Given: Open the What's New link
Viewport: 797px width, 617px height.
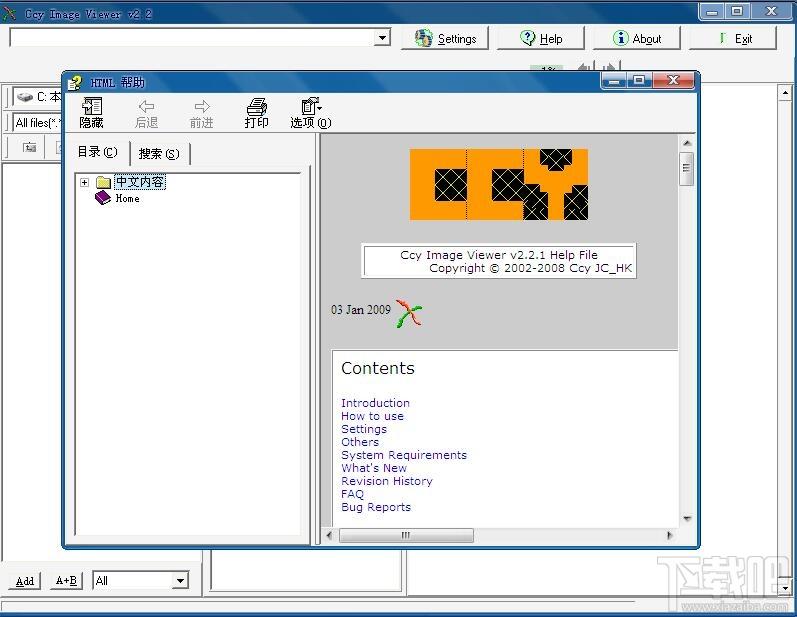Looking at the screenshot, I should pyautogui.click(x=374, y=468).
